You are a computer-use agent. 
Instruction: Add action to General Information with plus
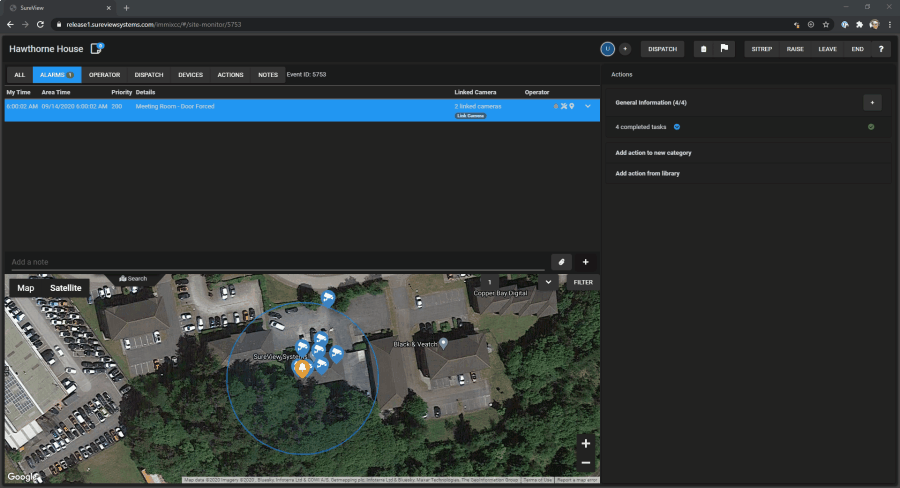pyautogui.click(x=872, y=103)
